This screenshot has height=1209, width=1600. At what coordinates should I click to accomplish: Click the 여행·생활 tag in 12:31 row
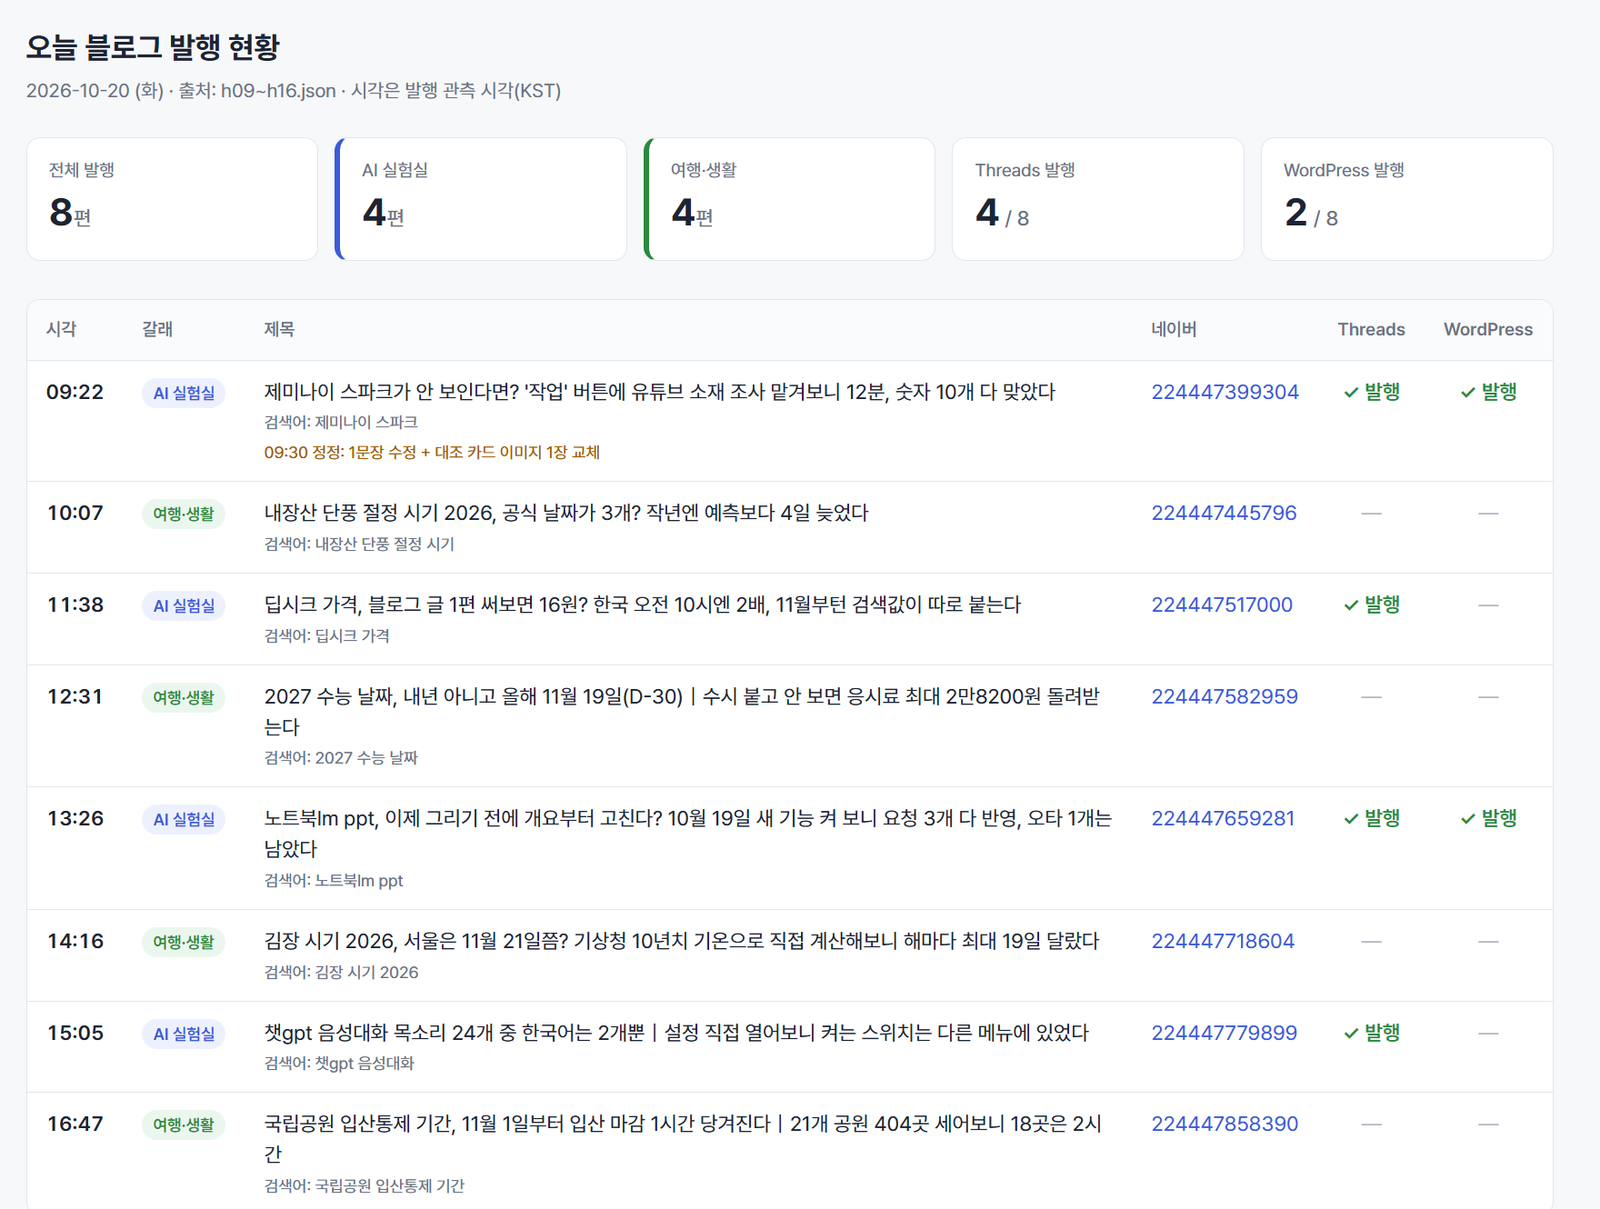[184, 698]
